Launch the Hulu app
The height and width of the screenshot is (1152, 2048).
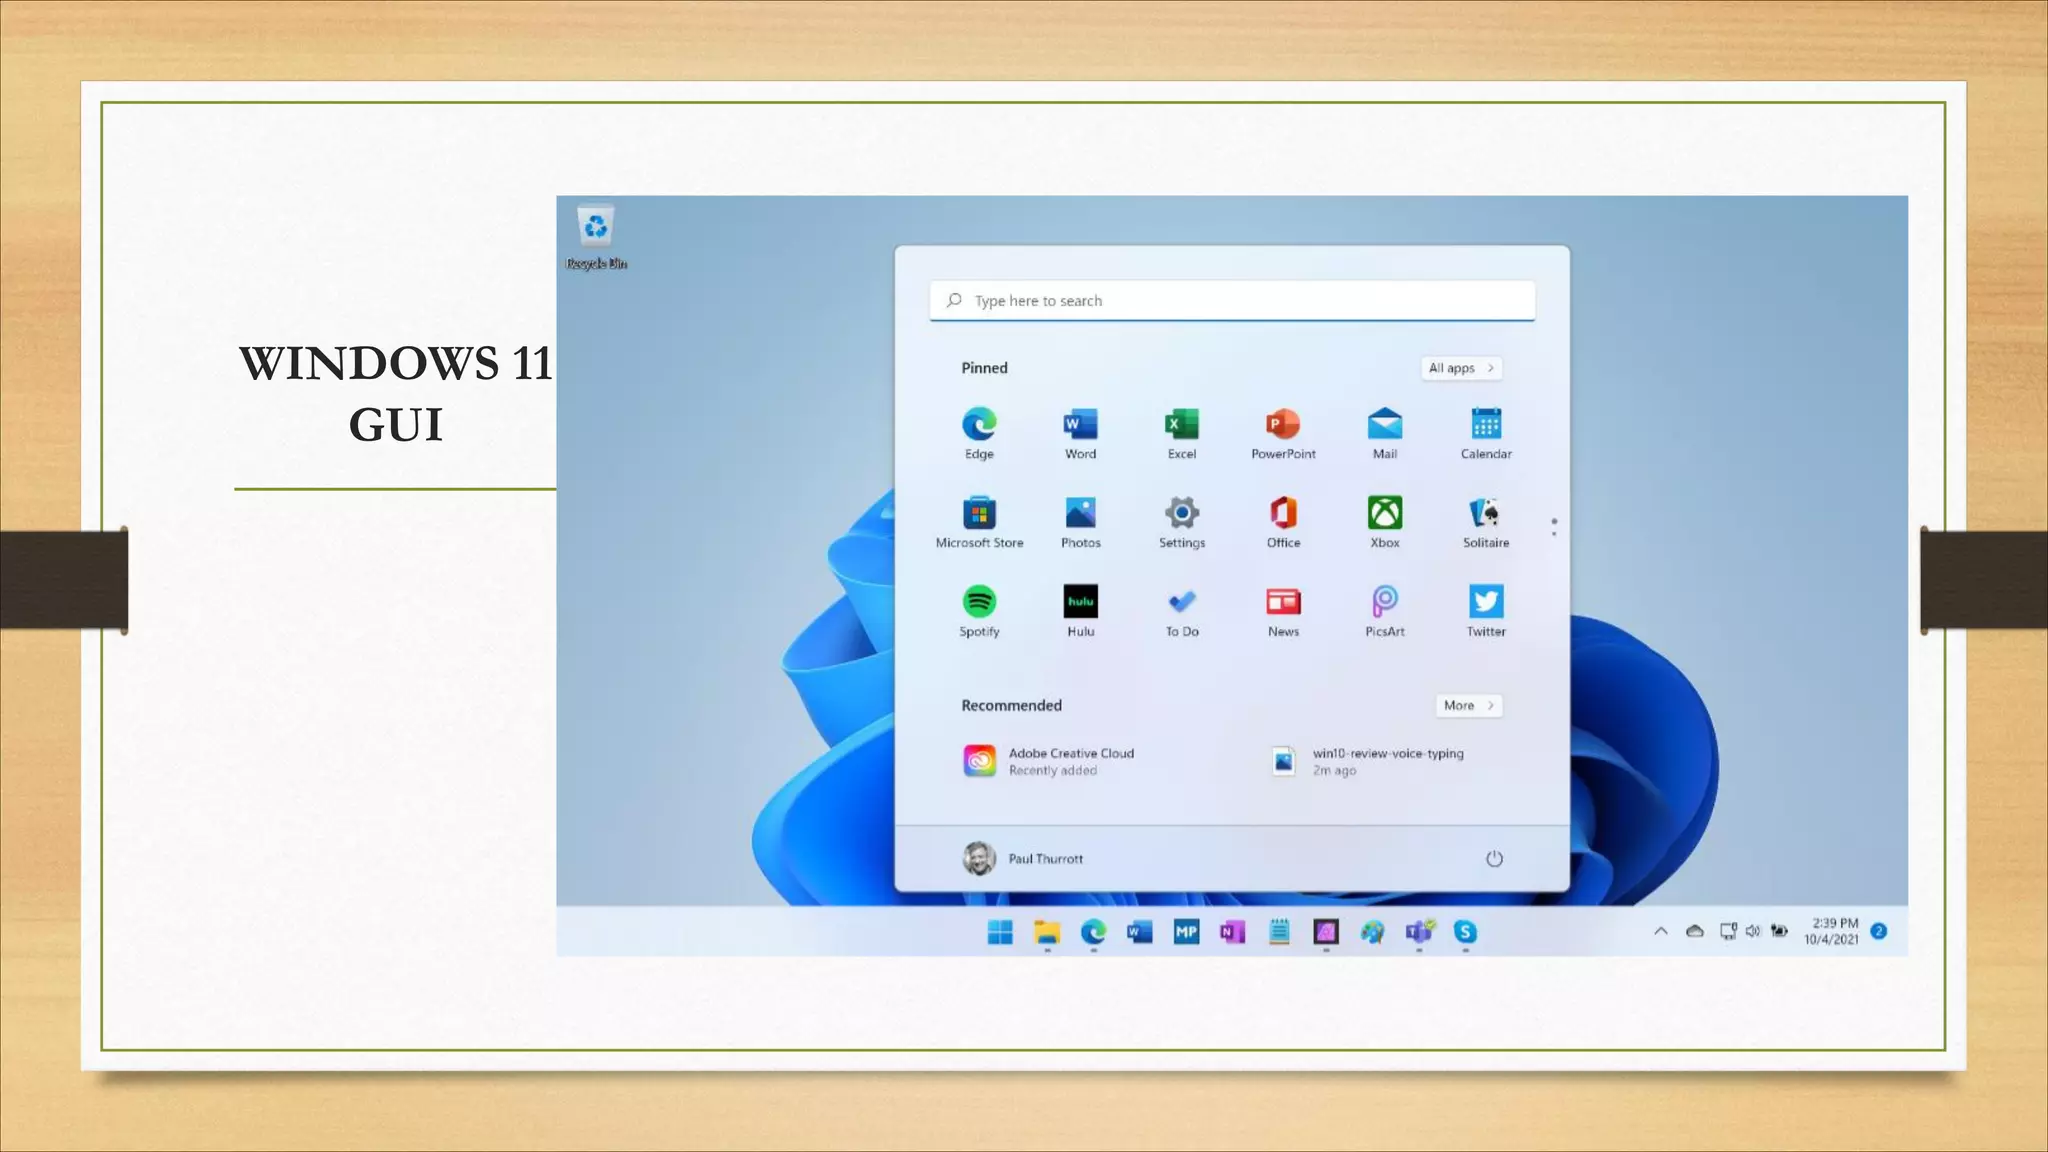pyautogui.click(x=1080, y=611)
